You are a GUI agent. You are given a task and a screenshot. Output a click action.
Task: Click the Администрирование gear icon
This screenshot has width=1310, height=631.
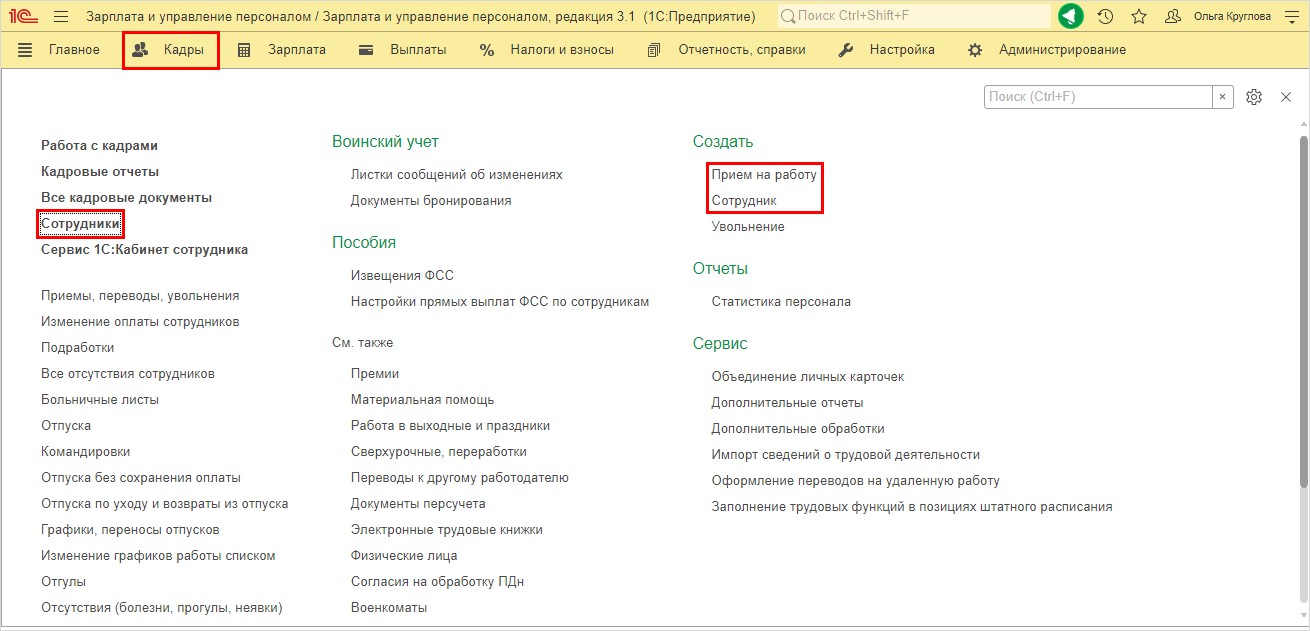coord(975,50)
